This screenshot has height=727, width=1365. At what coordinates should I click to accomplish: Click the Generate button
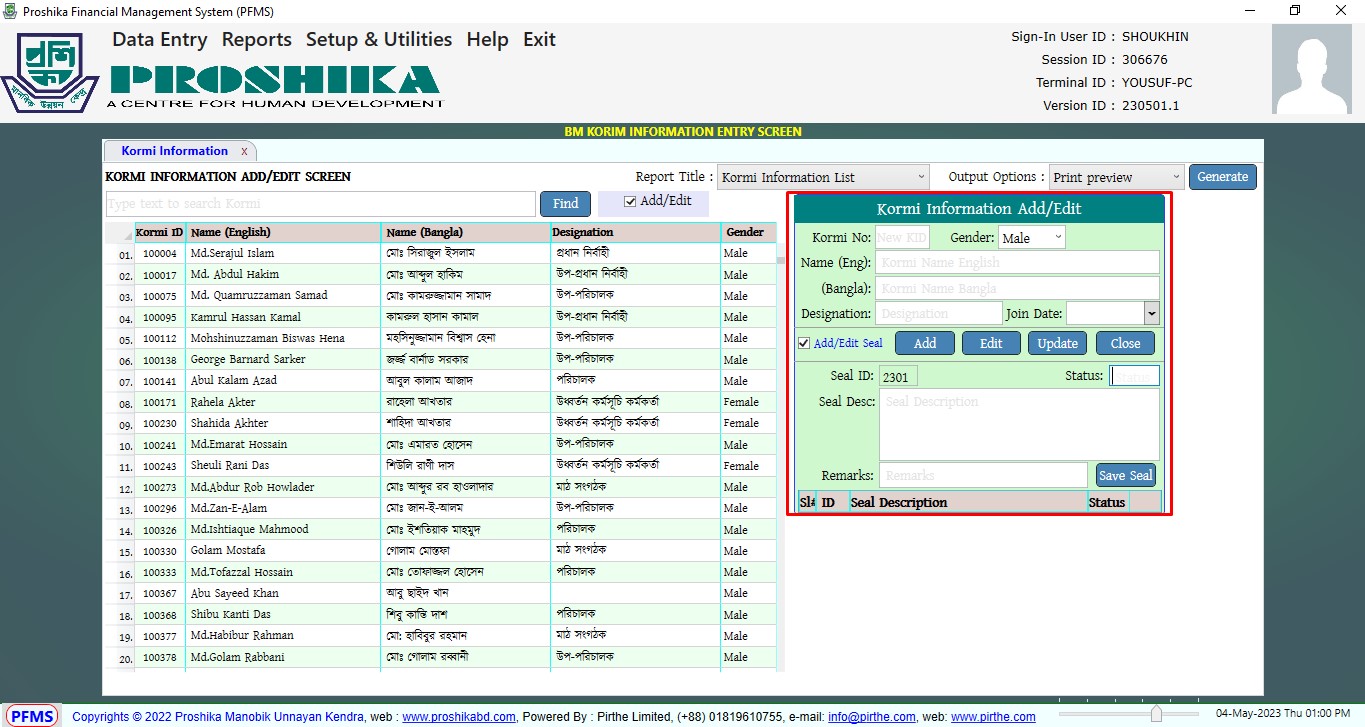point(1223,177)
